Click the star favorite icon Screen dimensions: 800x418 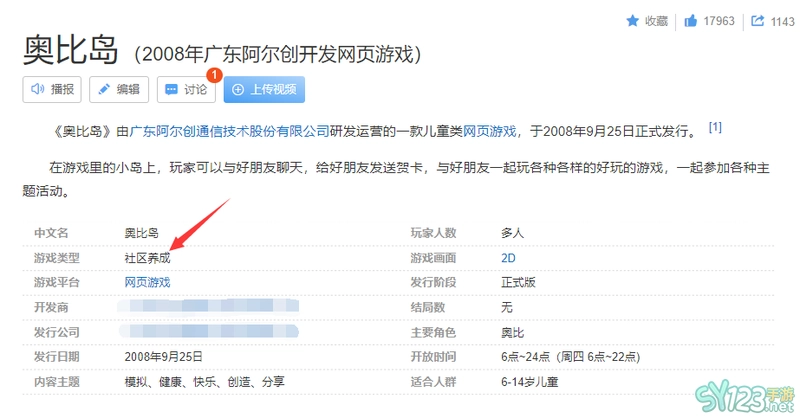[632, 21]
